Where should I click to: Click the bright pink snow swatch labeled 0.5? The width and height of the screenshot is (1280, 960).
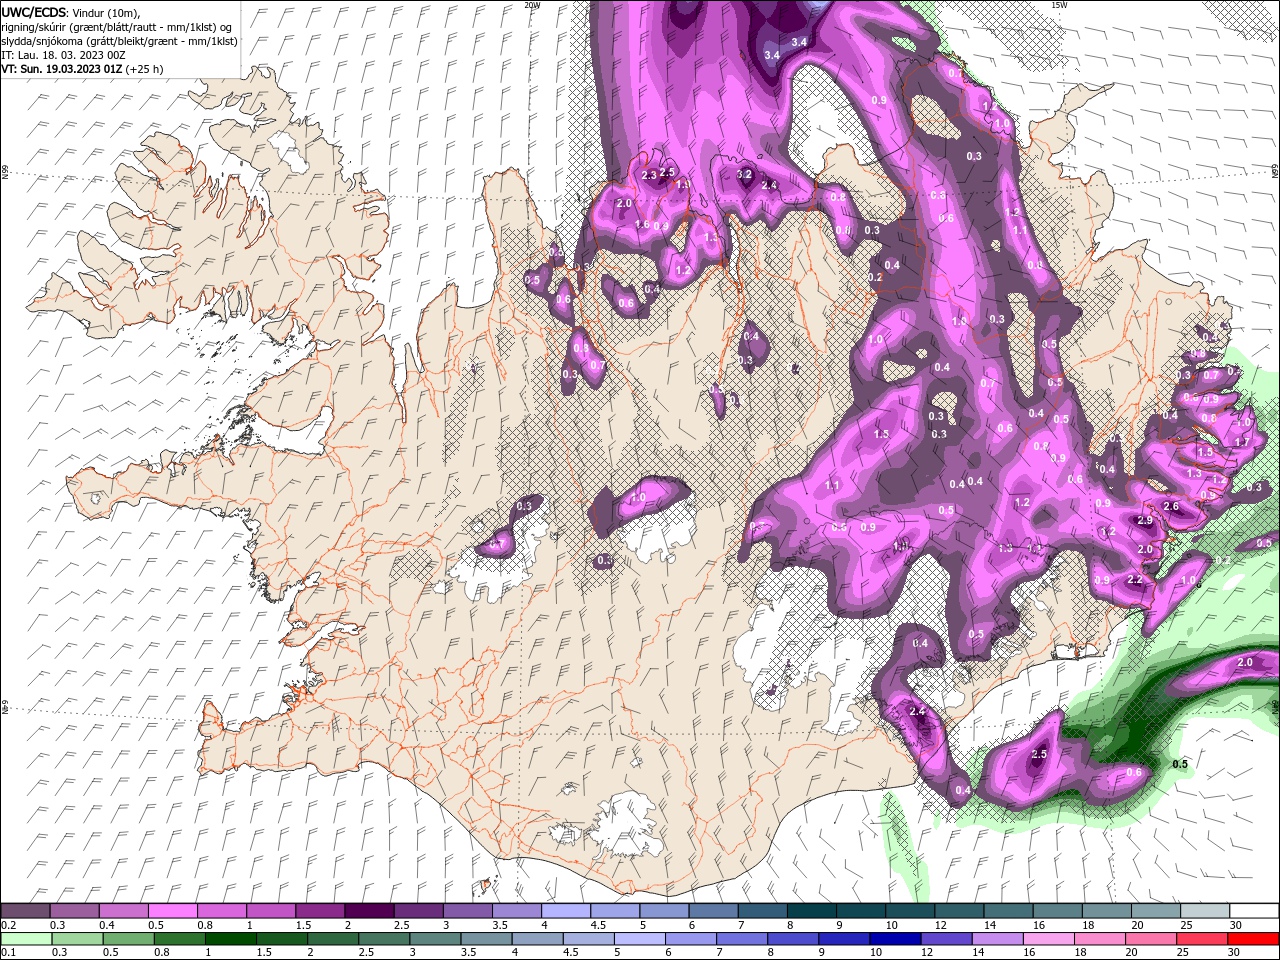click(173, 911)
